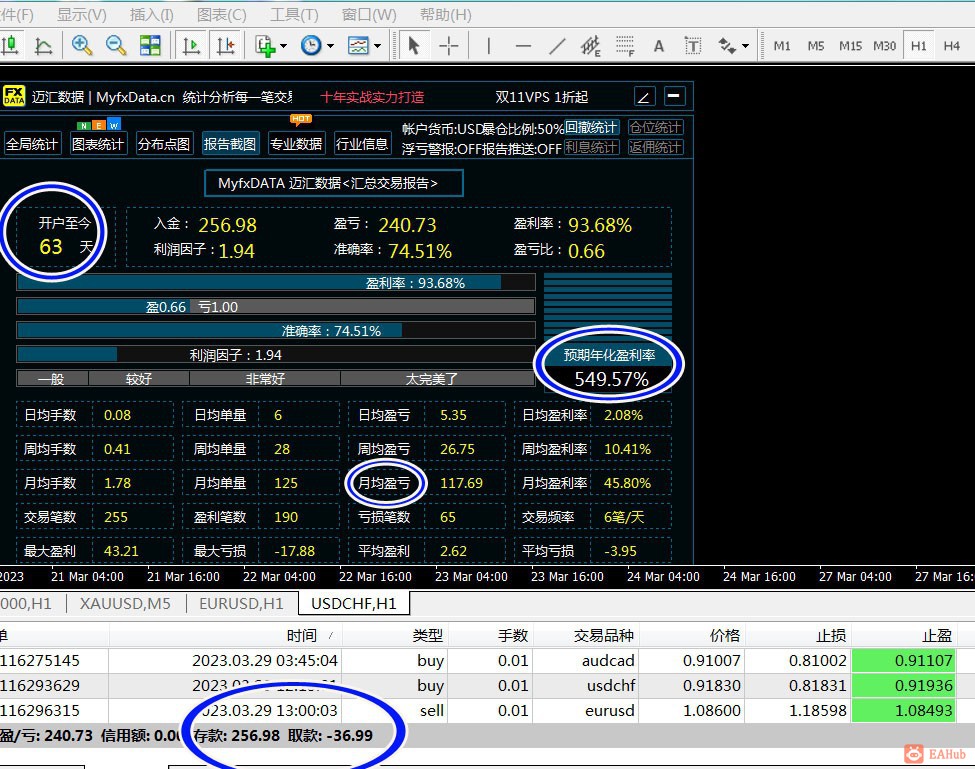Click the green take-profit cell 0.91936
This screenshot has height=769, width=975.
pyautogui.click(x=903, y=685)
